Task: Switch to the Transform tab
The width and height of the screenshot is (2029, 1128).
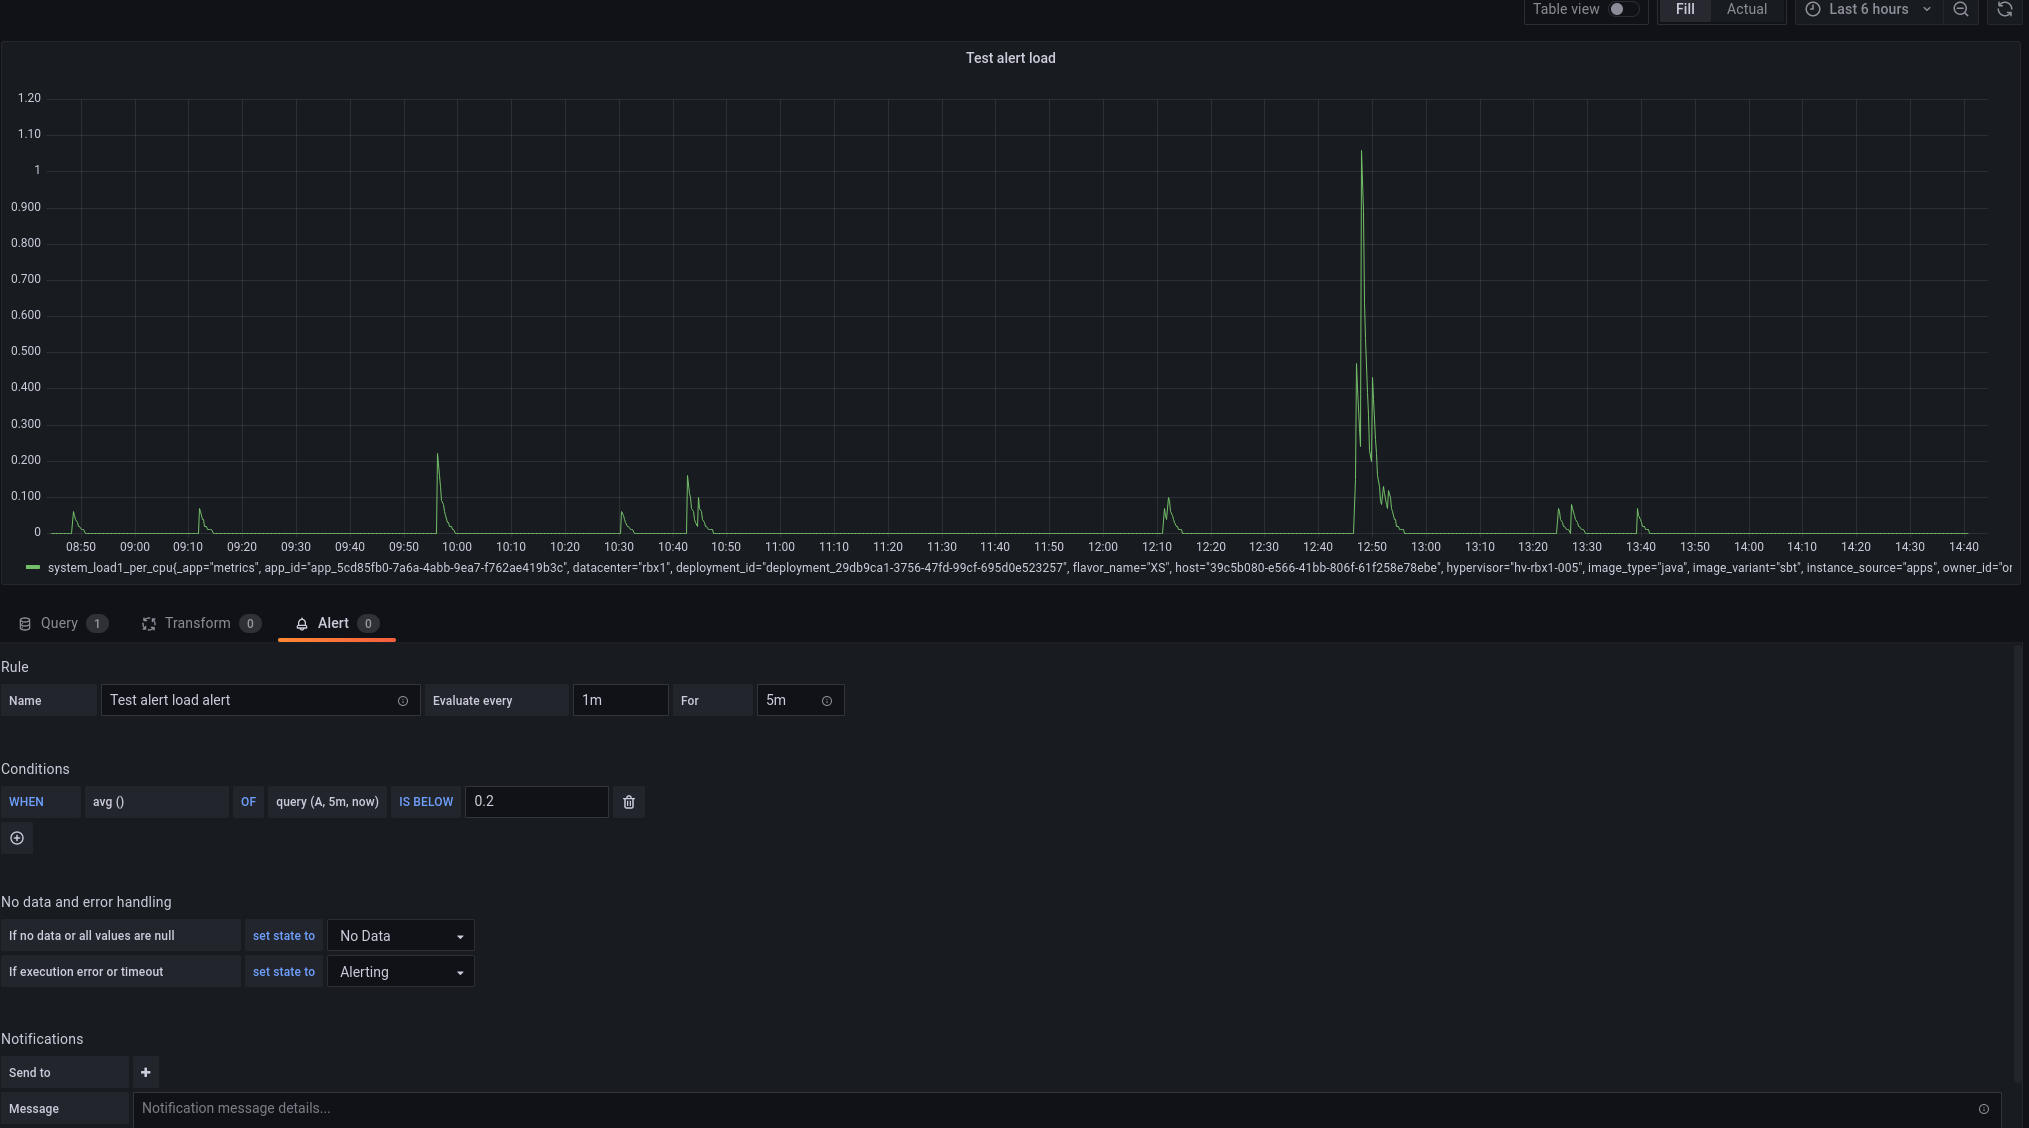Action: (x=200, y=623)
